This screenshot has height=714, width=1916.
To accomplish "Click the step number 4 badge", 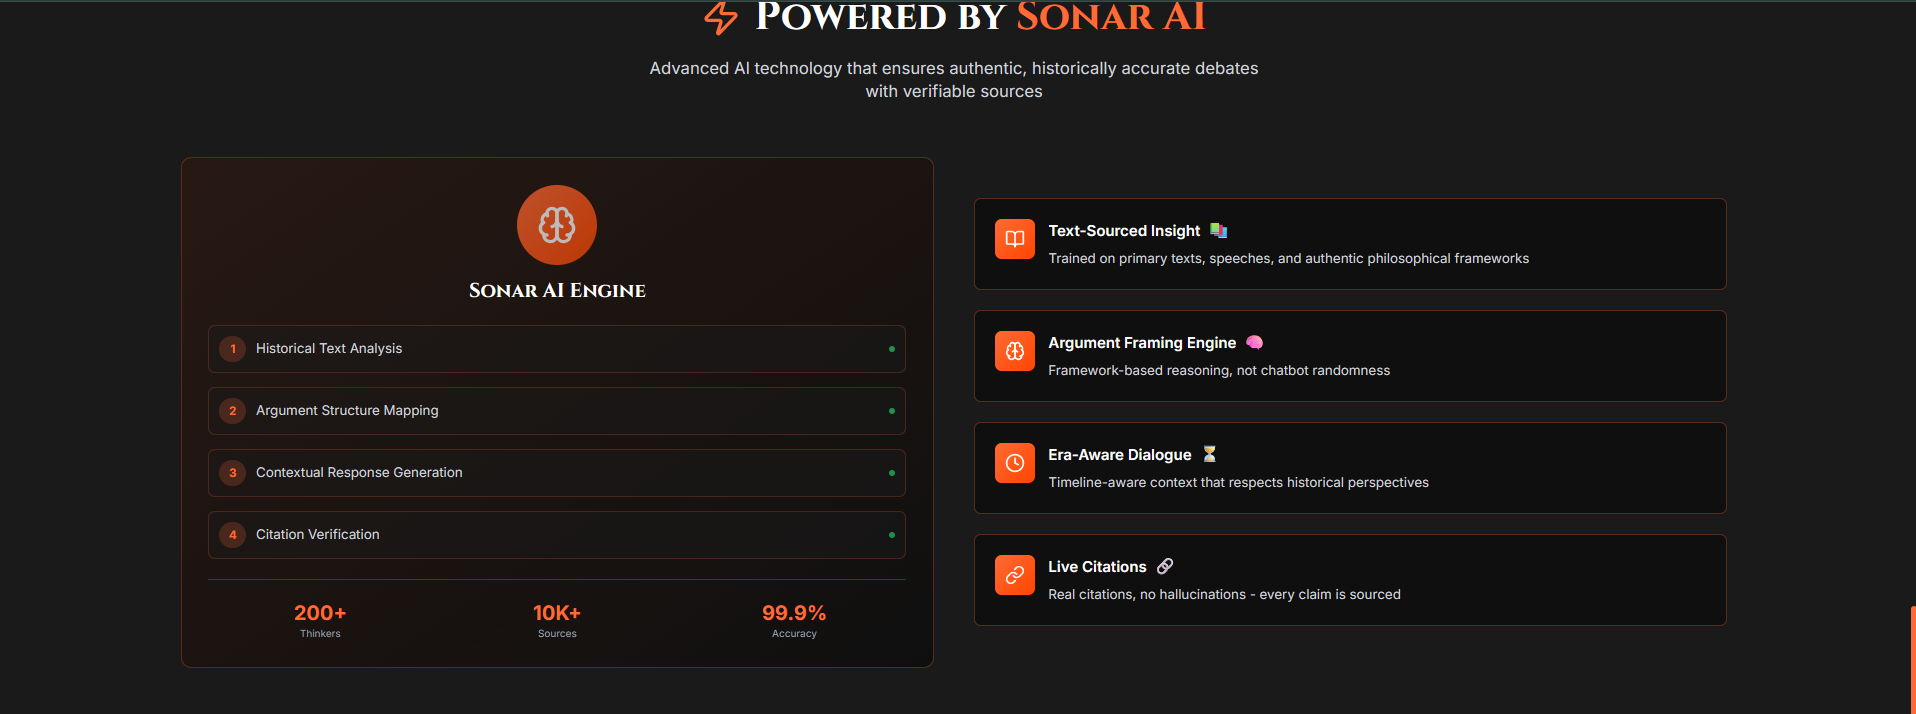I will point(233,535).
